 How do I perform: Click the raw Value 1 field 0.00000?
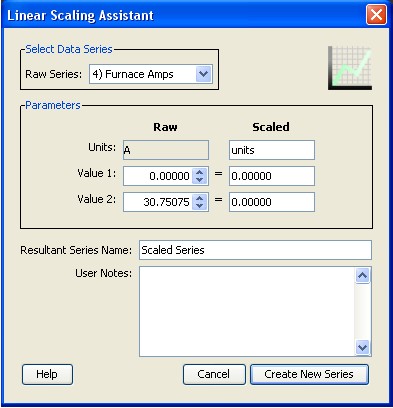[158, 176]
